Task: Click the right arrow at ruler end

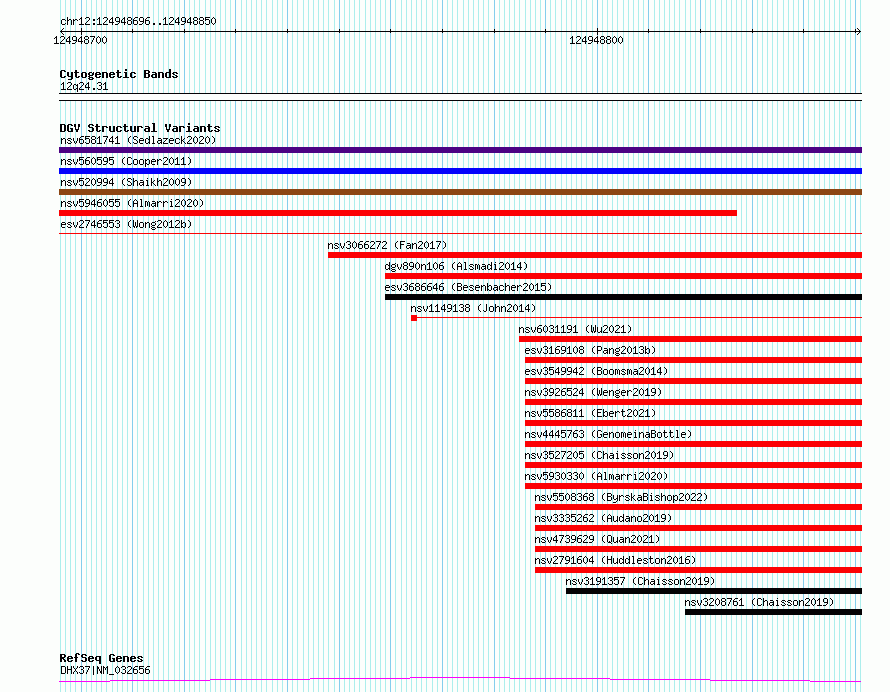Action: coord(858,32)
